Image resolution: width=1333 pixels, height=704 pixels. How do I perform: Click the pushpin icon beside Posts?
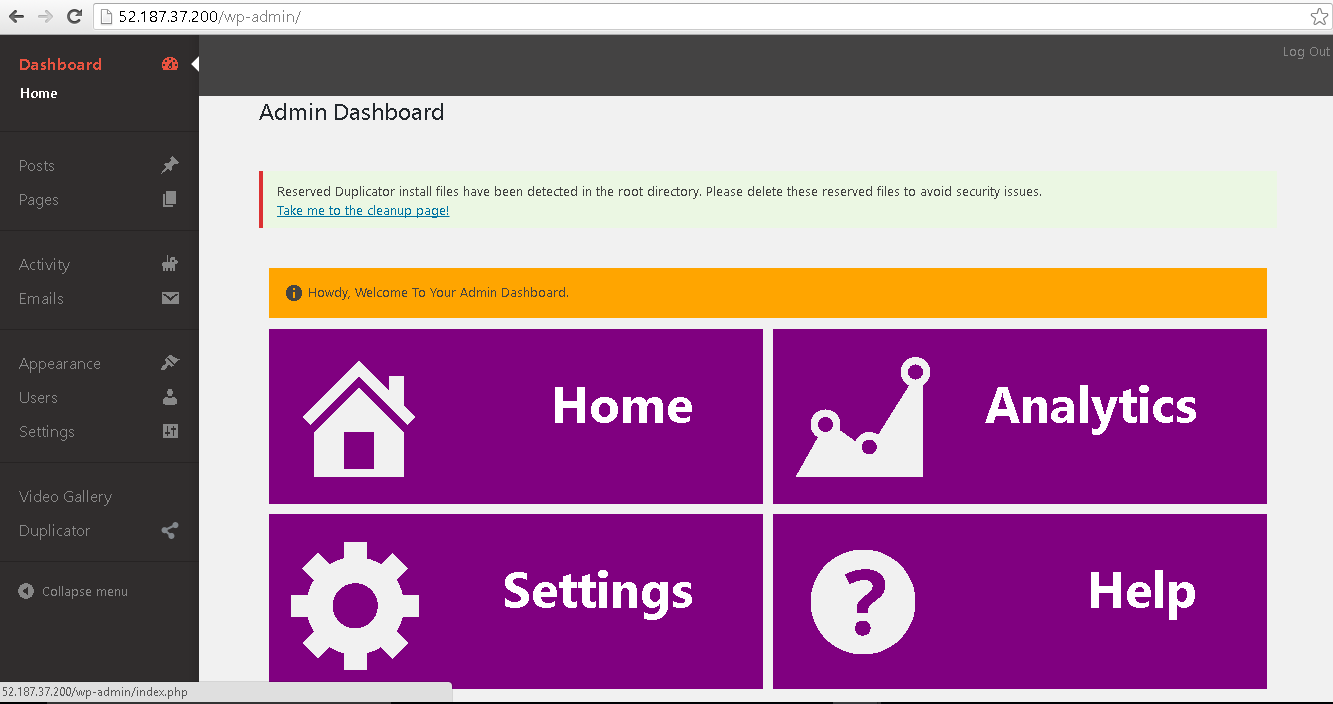click(x=170, y=165)
